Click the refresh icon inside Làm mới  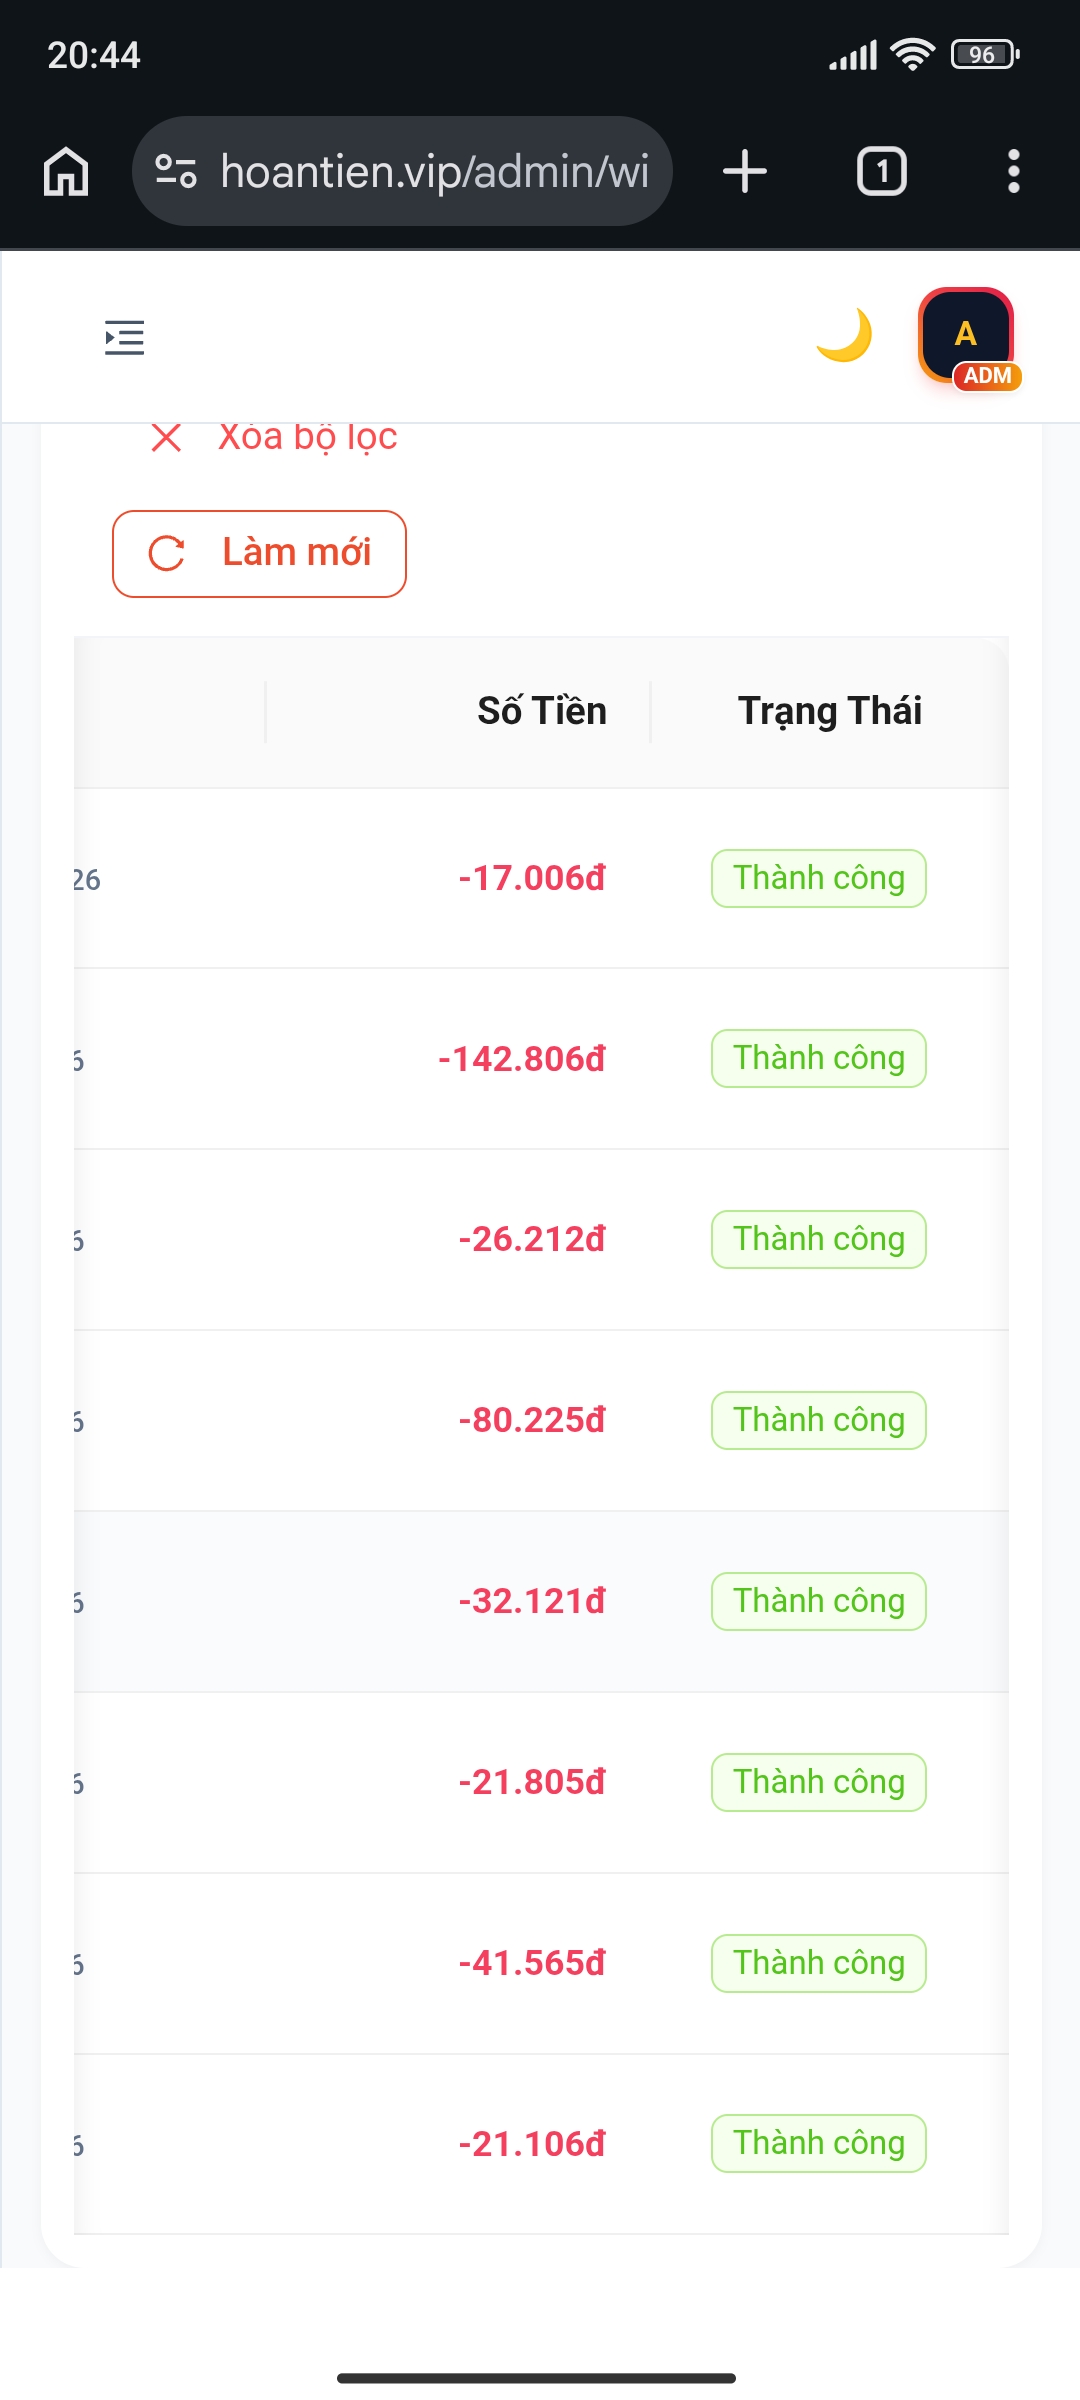click(x=167, y=553)
